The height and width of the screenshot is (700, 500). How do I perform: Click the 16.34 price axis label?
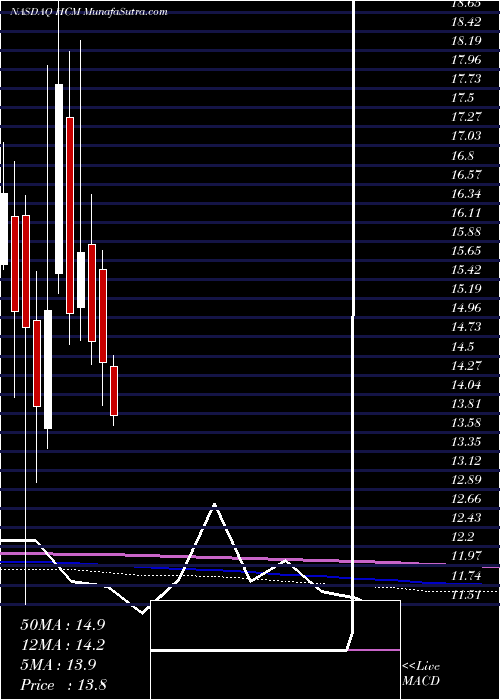pos(466,194)
